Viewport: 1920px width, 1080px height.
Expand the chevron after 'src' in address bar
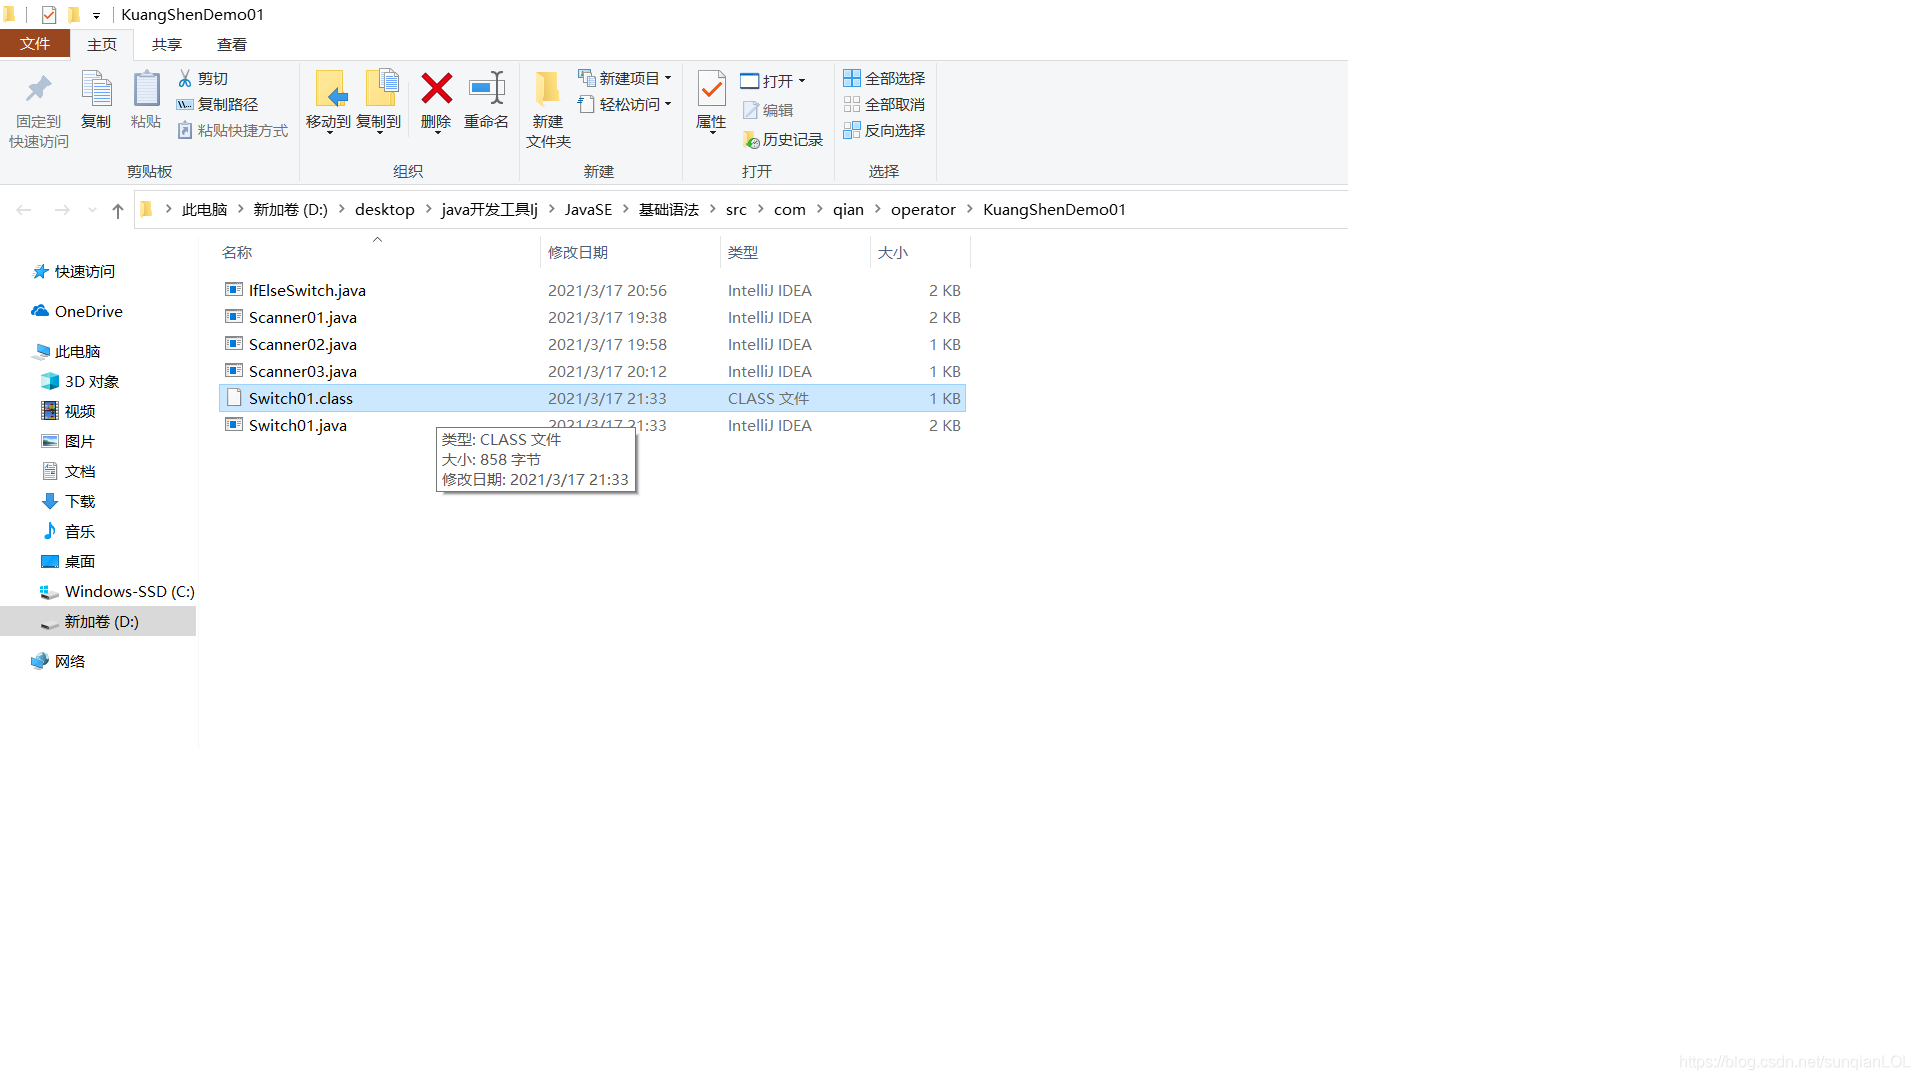point(760,209)
